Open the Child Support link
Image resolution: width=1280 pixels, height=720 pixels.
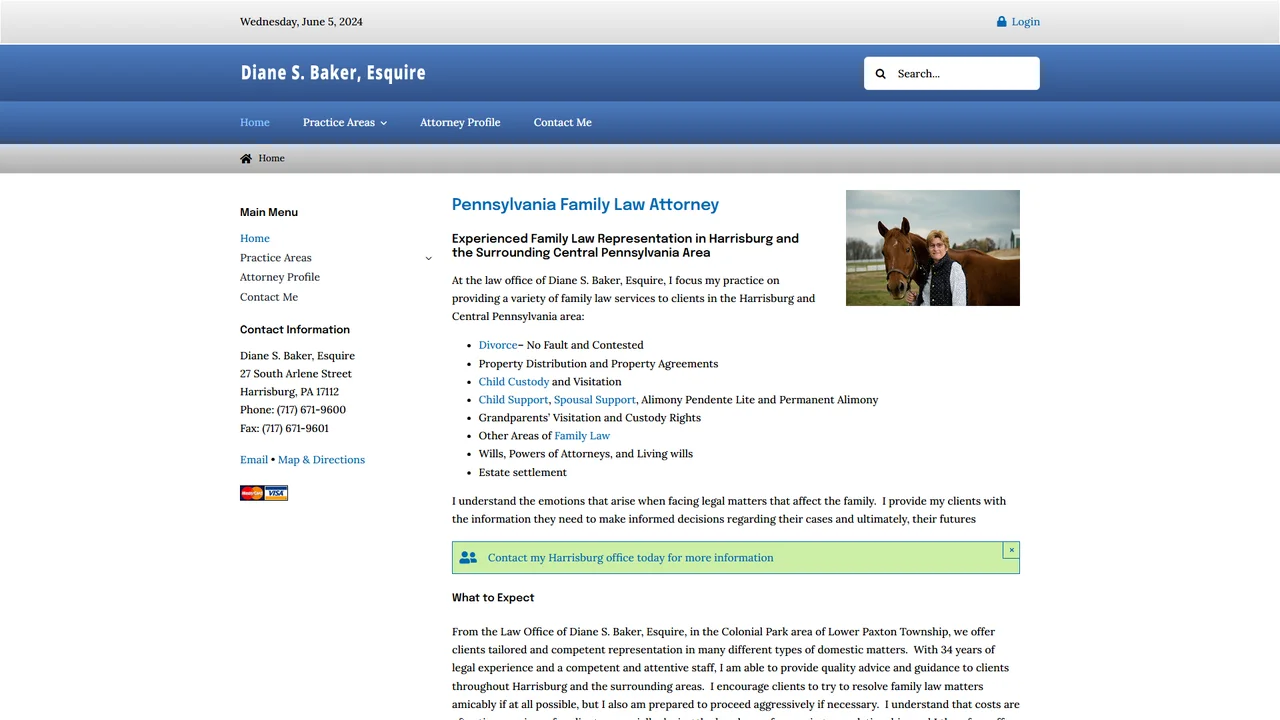tap(513, 400)
